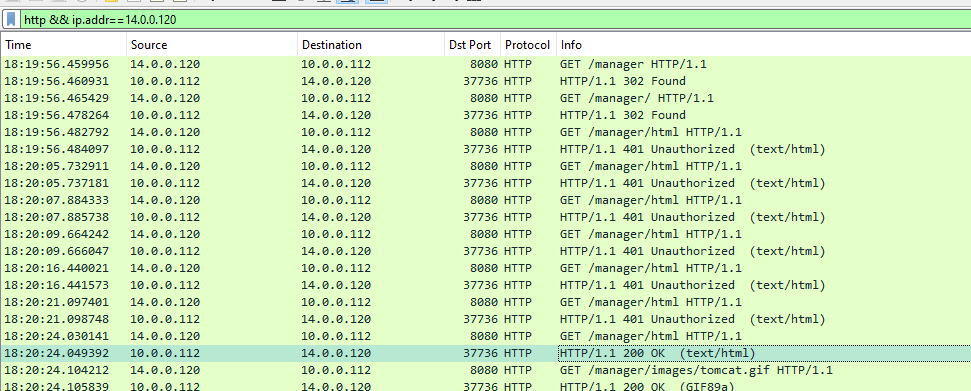Sort by the Info column header

pyautogui.click(x=763, y=45)
